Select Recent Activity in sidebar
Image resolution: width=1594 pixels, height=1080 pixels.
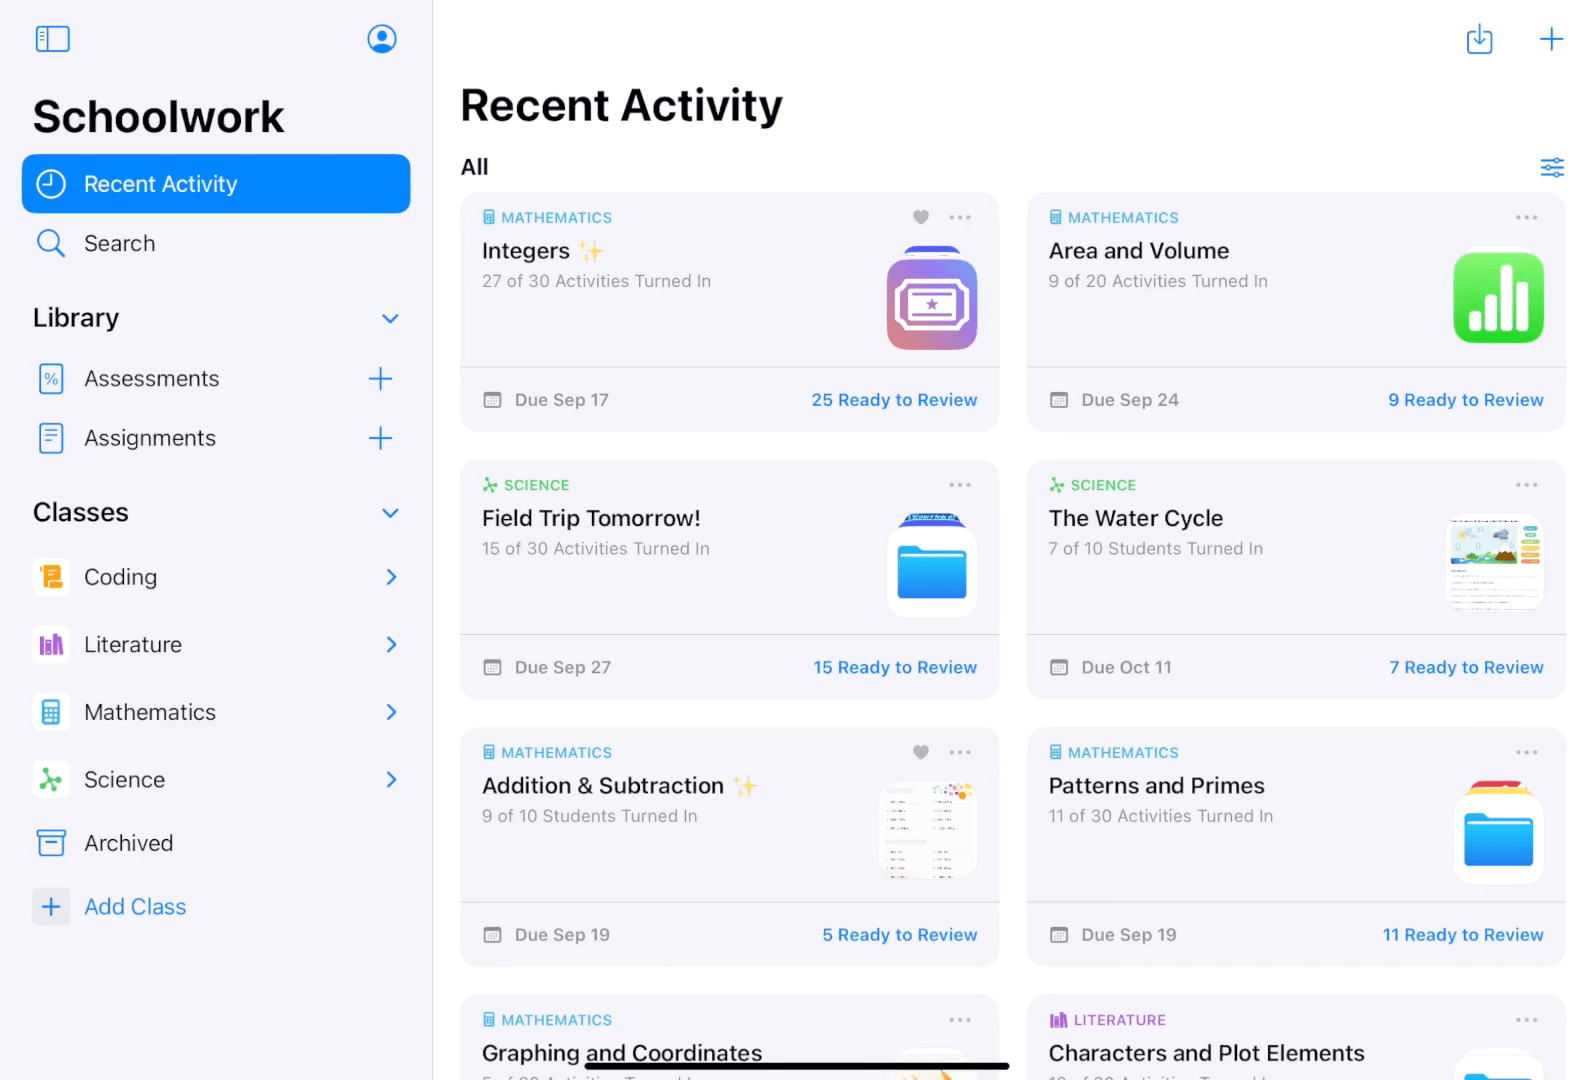216,184
